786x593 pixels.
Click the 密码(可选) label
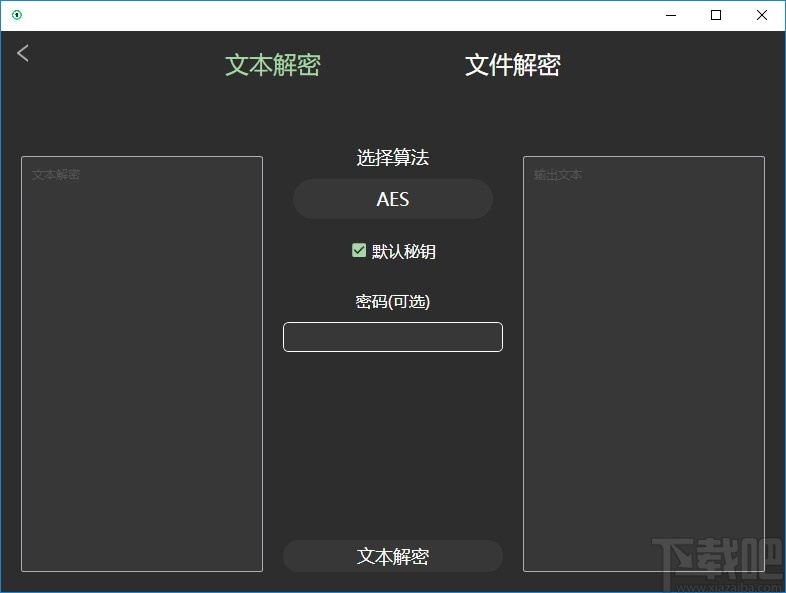pyautogui.click(x=393, y=301)
